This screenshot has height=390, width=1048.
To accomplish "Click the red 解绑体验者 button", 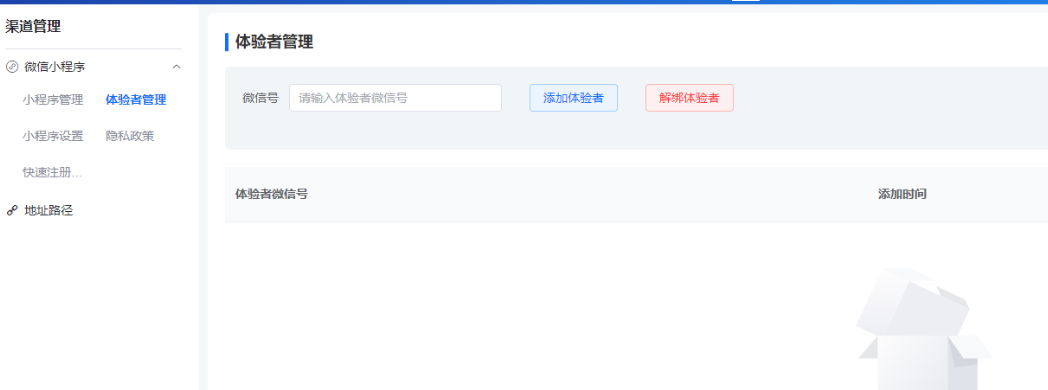I will point(689,98).
